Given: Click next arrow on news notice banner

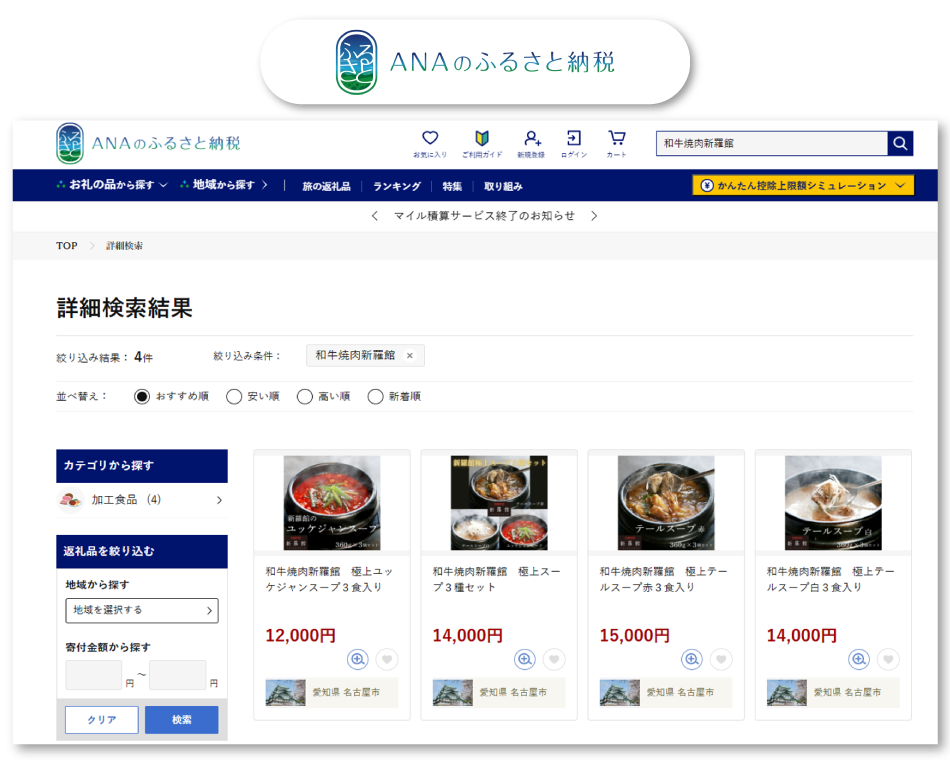Looking at the screenshot, I should point(594,216).
